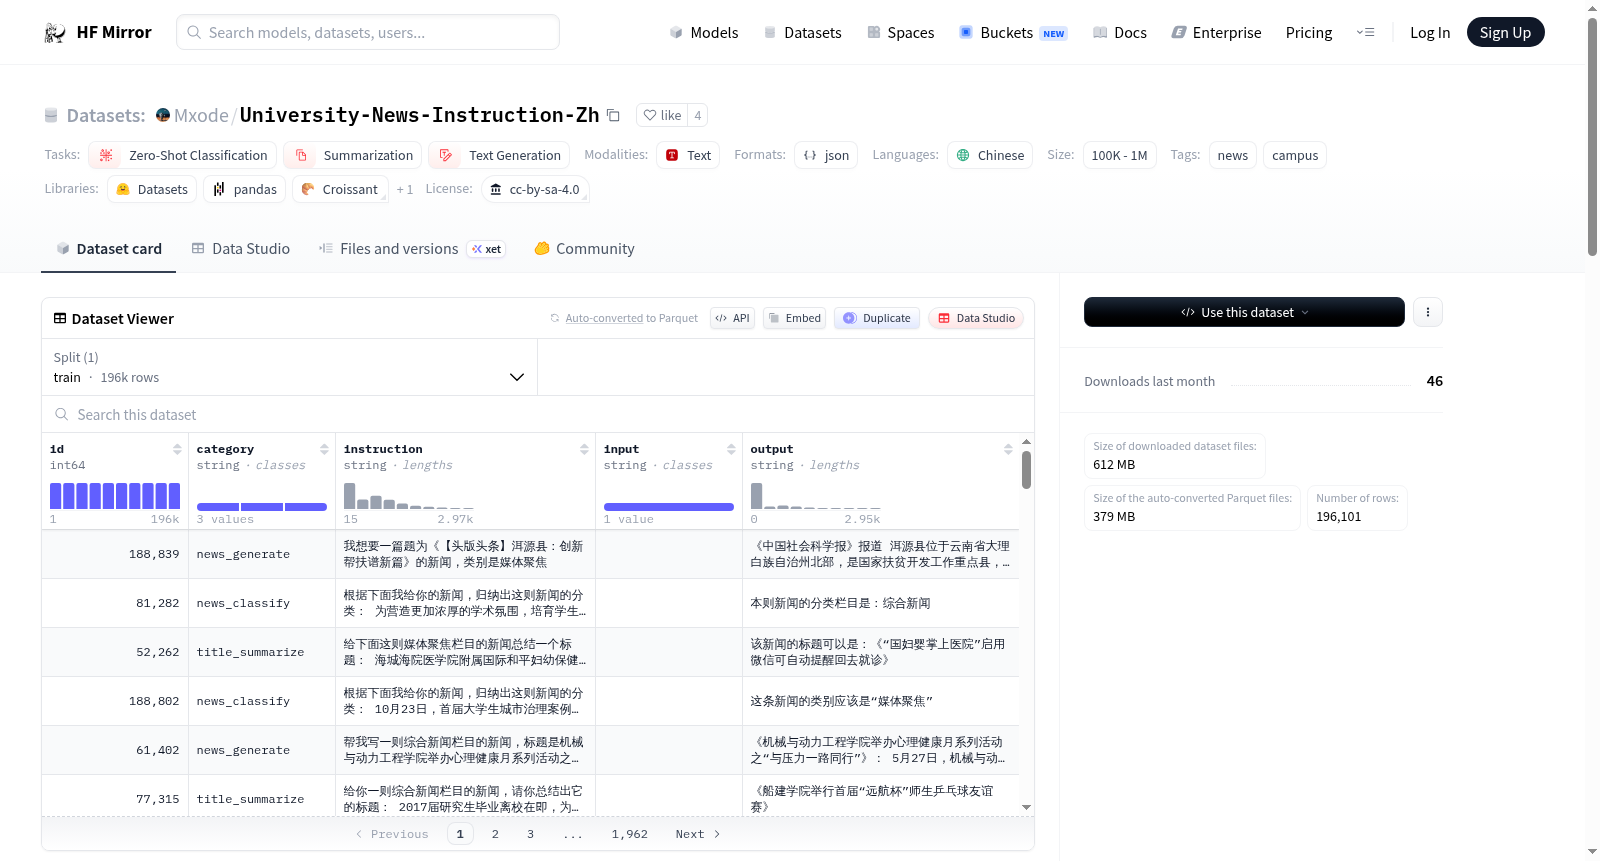Open the three-dot more options menu

[x=1428, y=312]
